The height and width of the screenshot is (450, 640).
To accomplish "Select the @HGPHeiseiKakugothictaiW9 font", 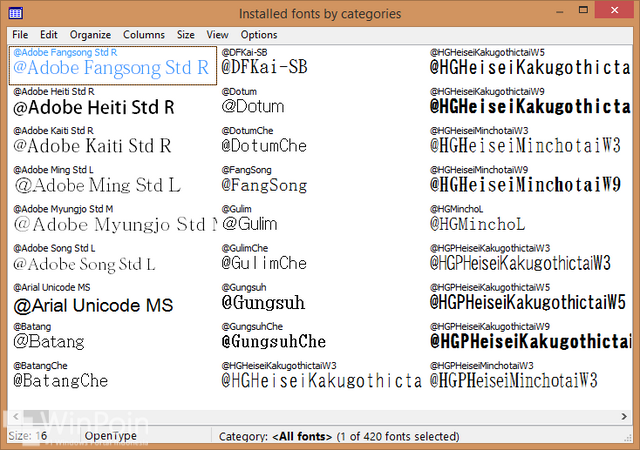I will tap(529, 340).
